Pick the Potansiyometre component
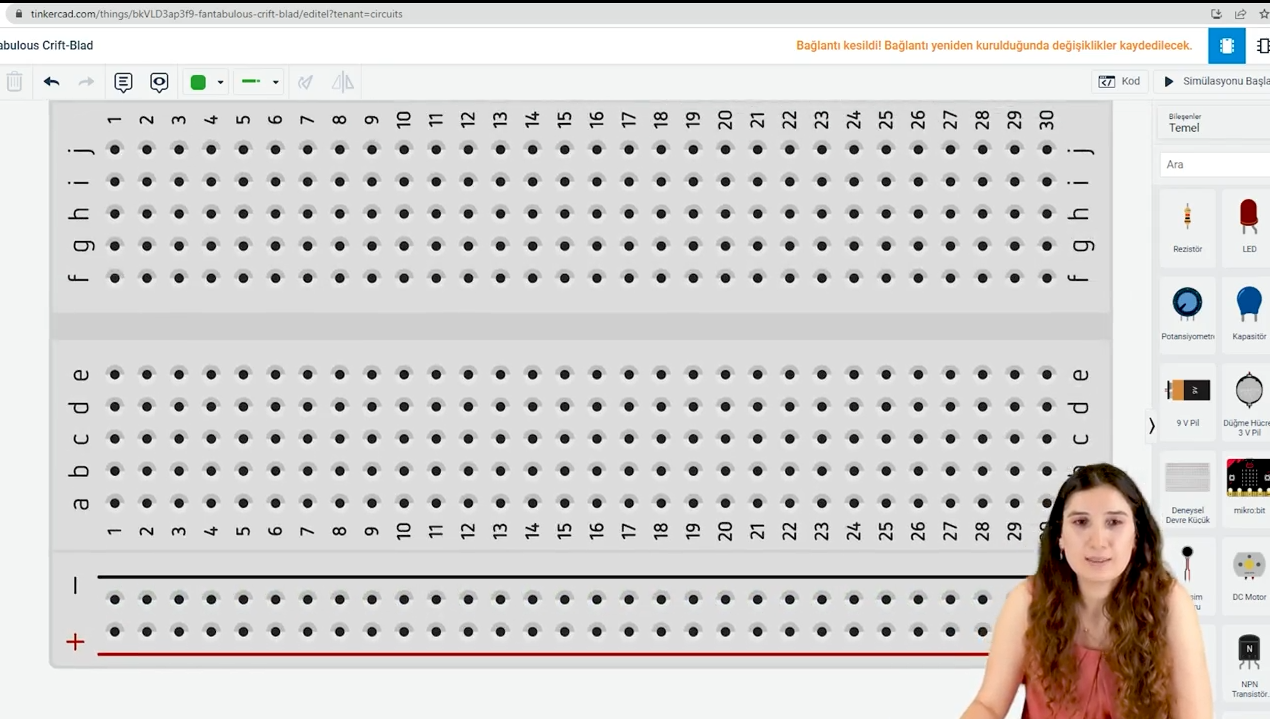Viewport: 1270px width, 719px height. click(x=1187, y=313)
